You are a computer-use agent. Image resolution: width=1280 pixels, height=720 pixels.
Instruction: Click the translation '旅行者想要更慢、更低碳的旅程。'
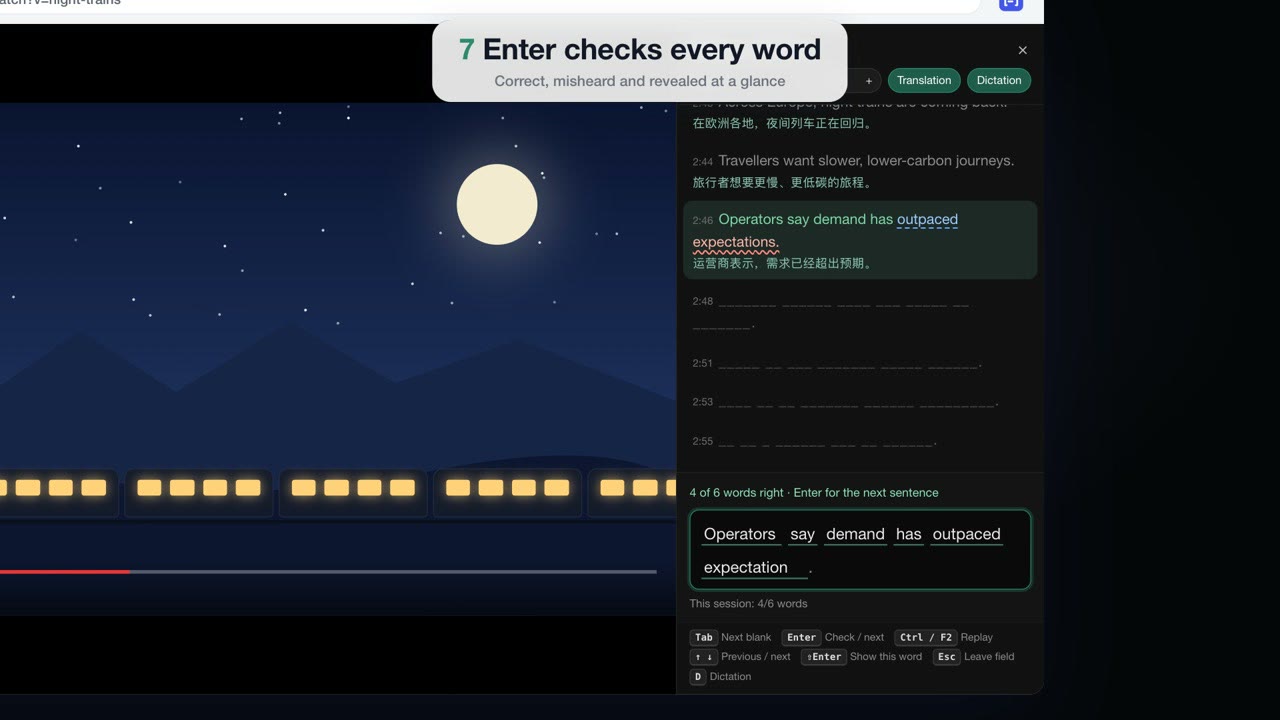pos(783,183)
